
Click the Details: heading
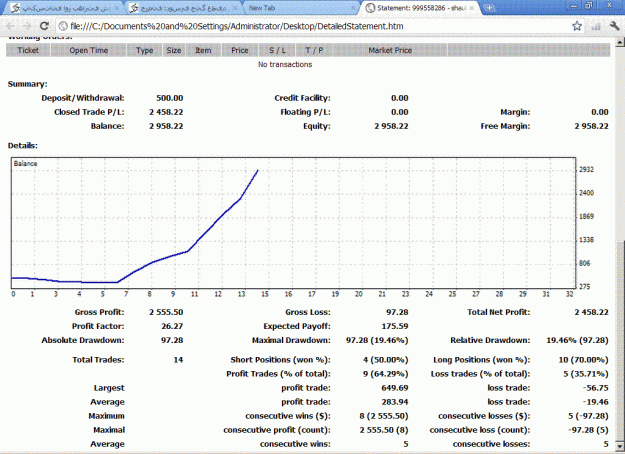[23, 145]
